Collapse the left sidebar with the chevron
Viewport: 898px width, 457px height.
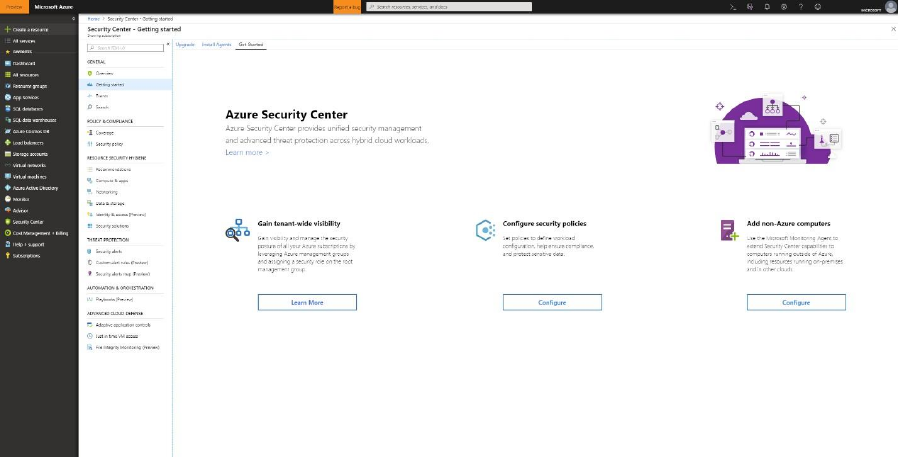point(73,19)
